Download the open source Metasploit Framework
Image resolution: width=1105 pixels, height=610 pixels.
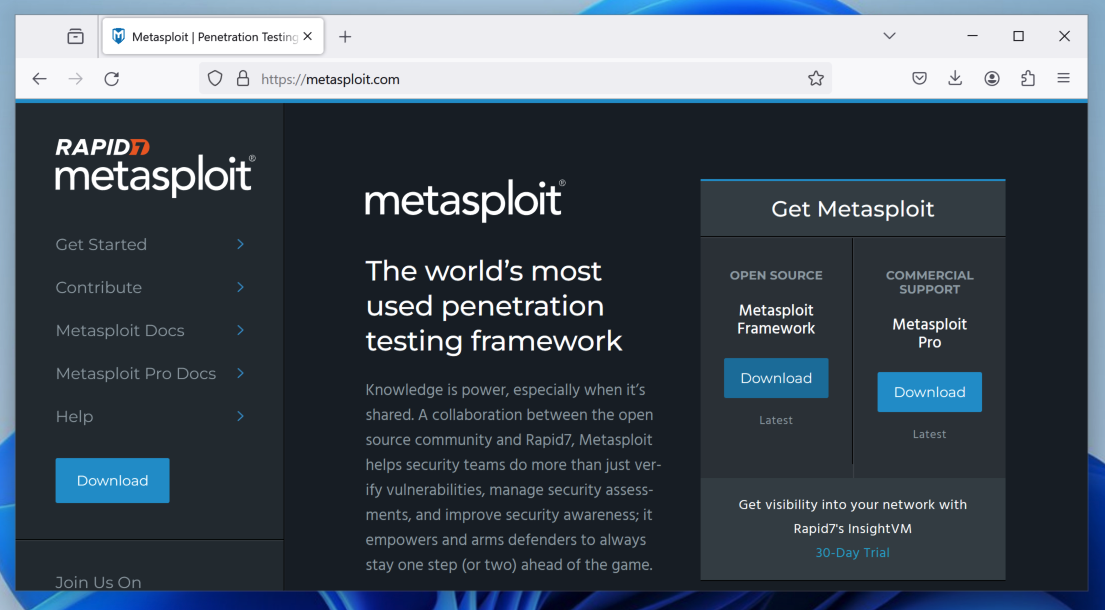pos(776,378)
